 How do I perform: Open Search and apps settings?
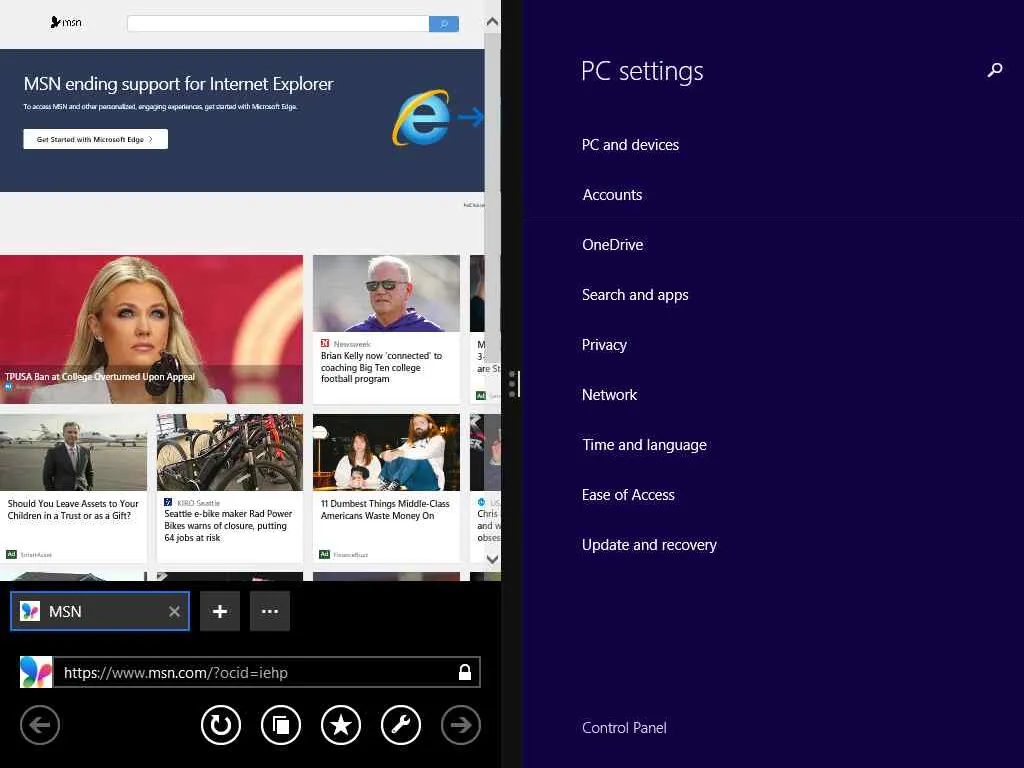click(x=635, y=295)
